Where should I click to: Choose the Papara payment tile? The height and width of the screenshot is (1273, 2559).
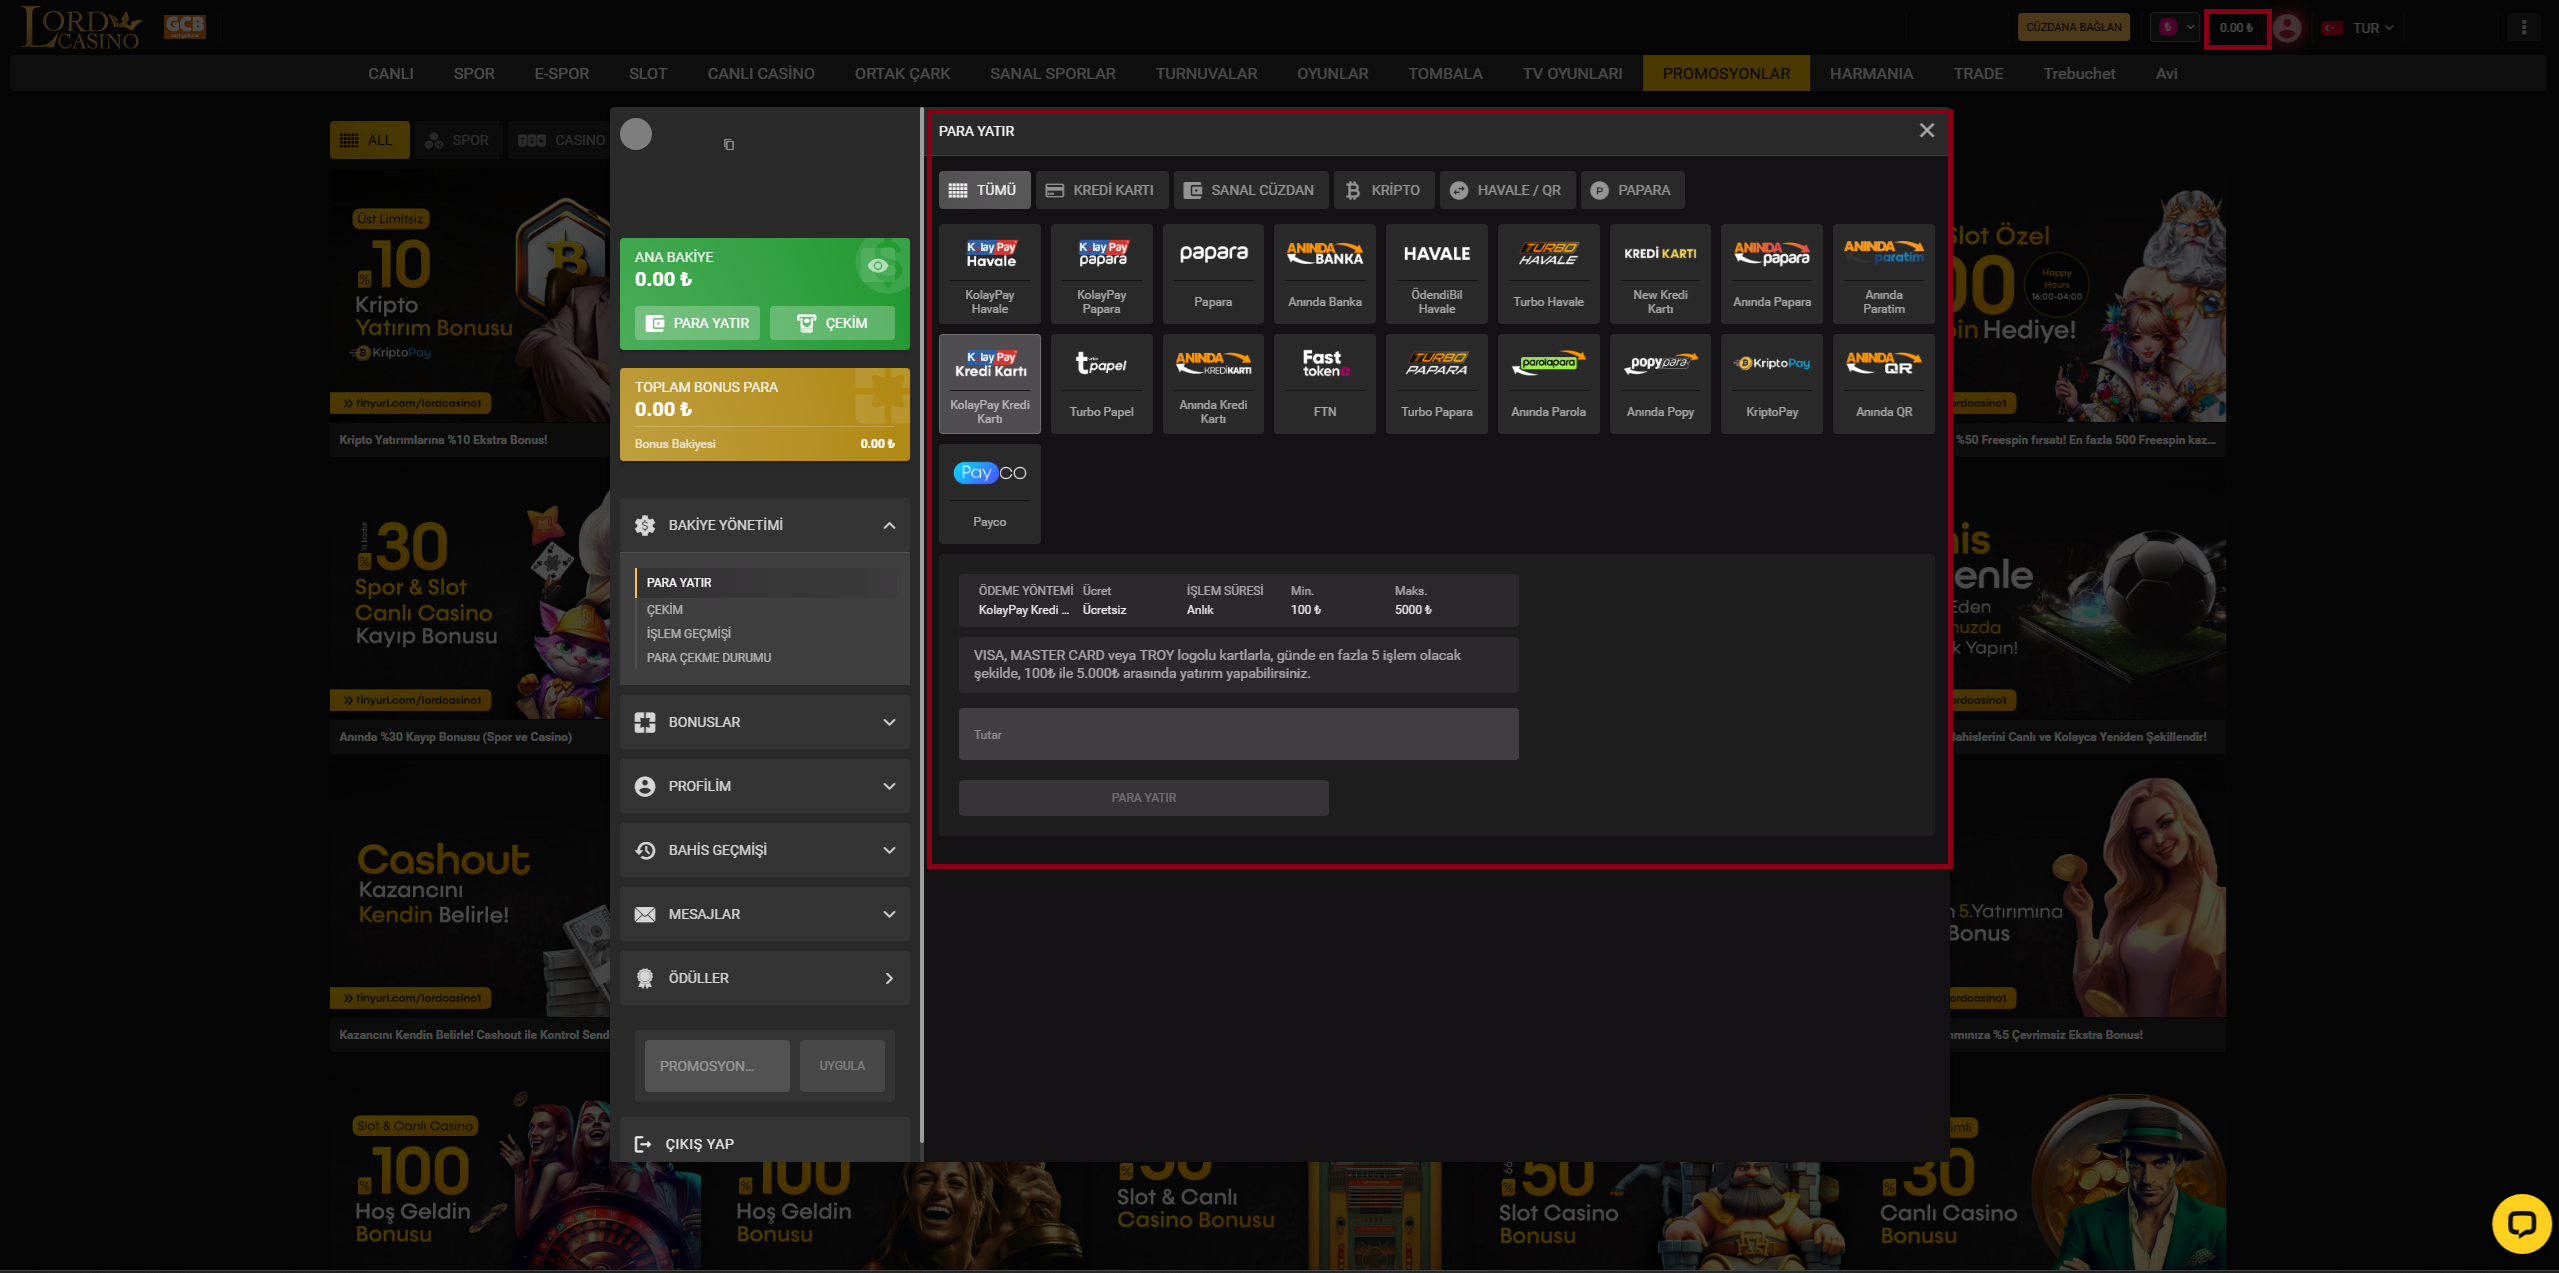coord(1213,274)
